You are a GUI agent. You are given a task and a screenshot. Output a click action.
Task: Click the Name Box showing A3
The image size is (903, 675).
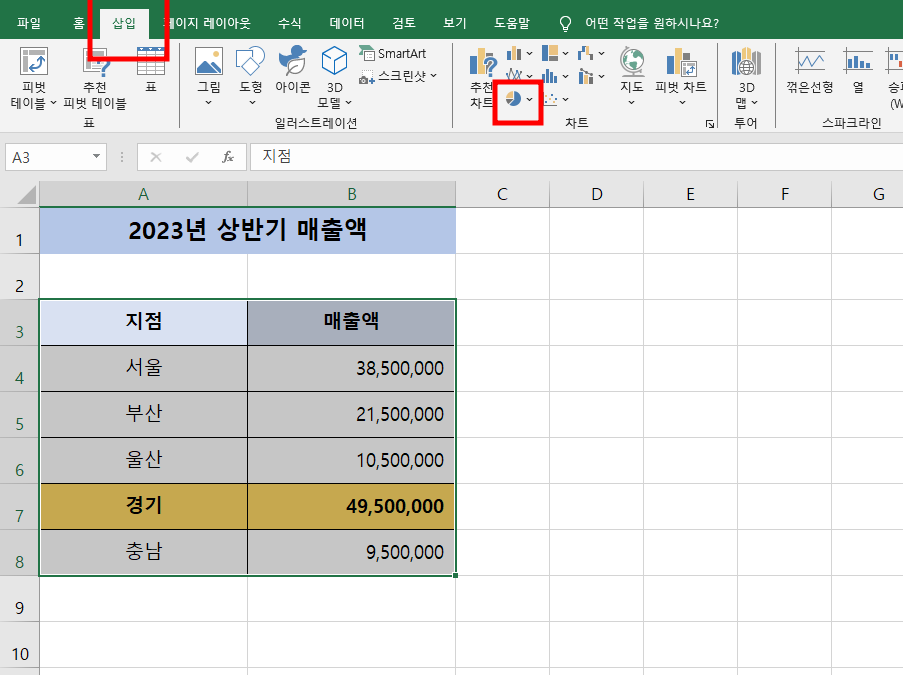[56, 157]
